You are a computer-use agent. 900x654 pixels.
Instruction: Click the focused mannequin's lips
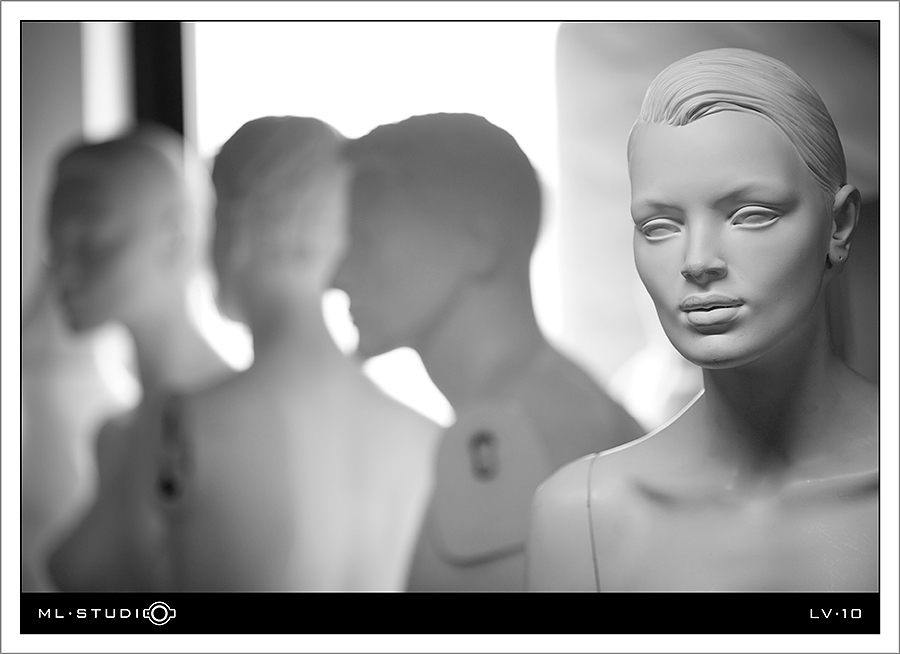pos(711,311)
